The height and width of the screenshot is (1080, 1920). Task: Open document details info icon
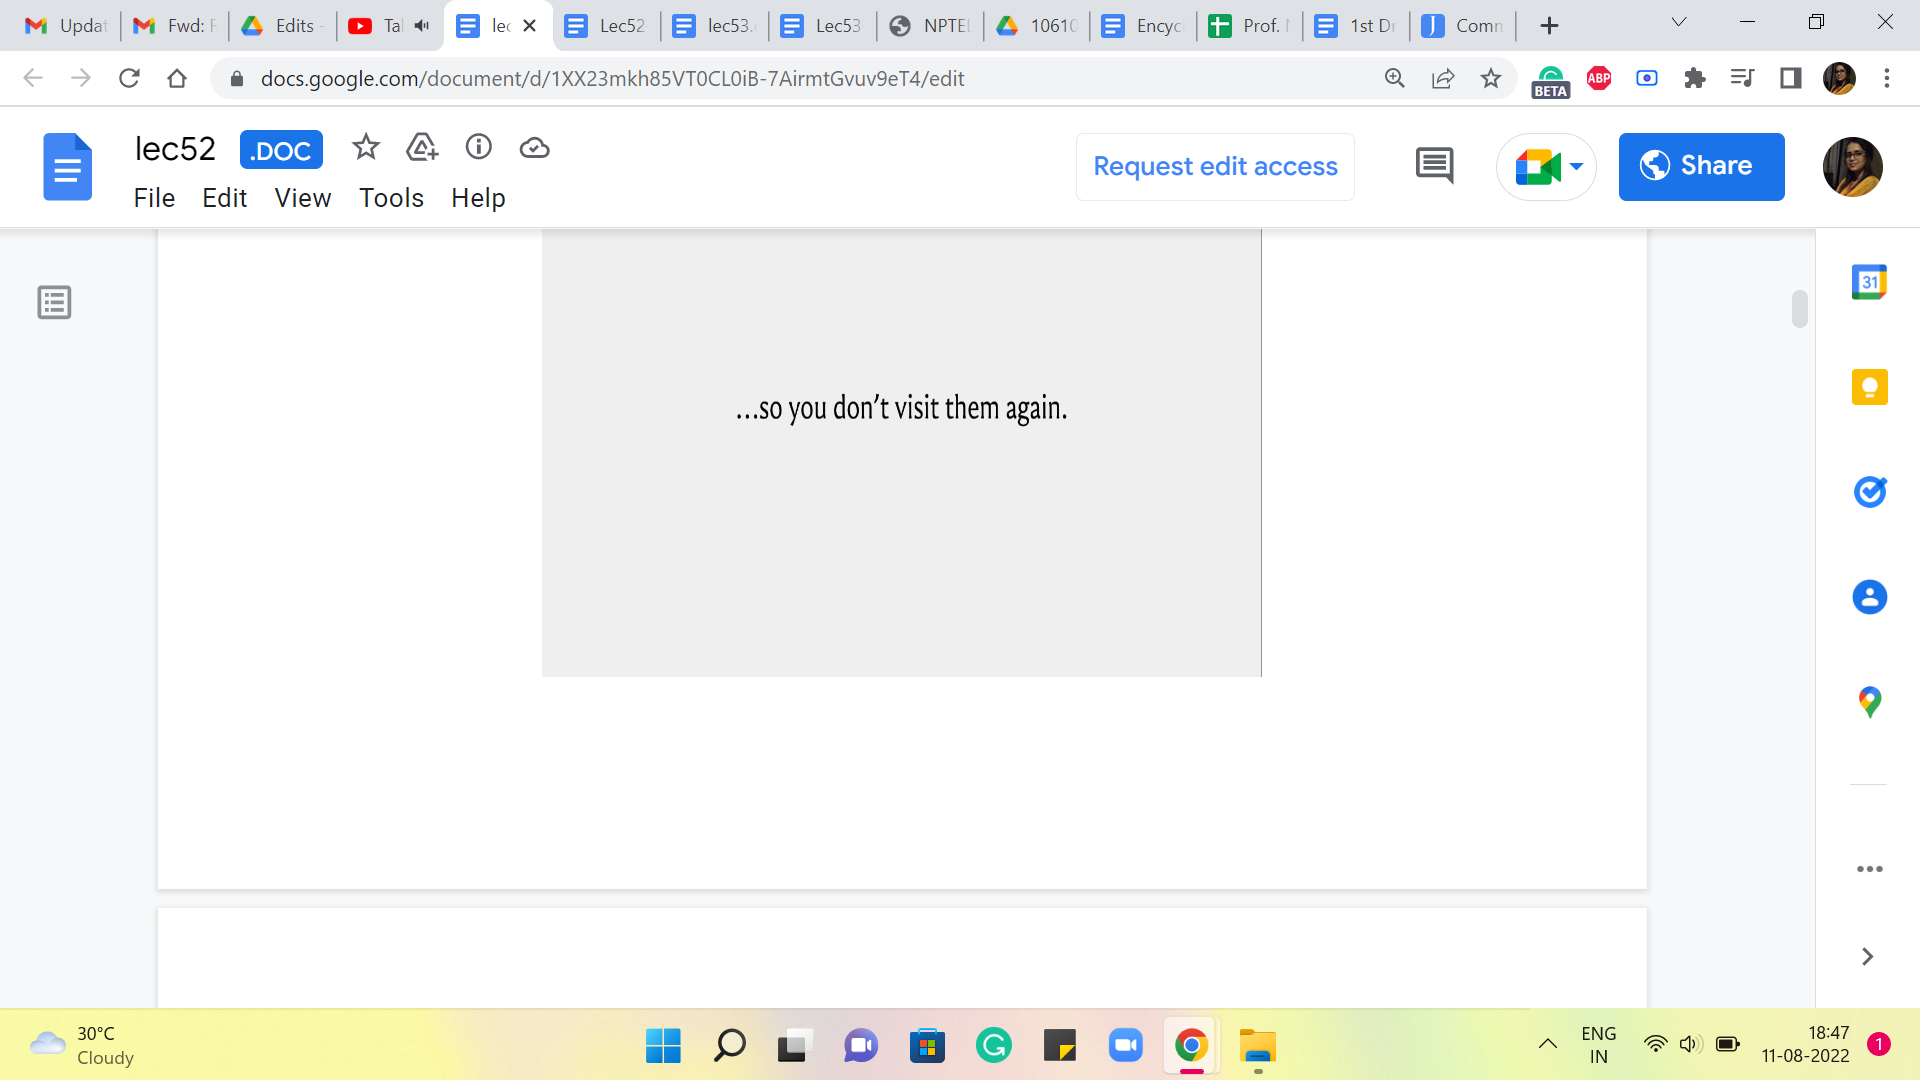tap(479, 148)
